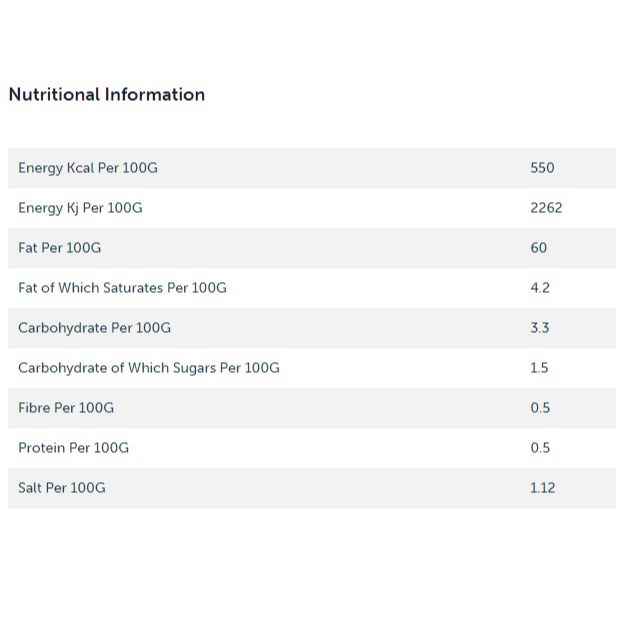Select the Fat of Which Saturates label
The image size is (624, 624).
coord(122,288)
